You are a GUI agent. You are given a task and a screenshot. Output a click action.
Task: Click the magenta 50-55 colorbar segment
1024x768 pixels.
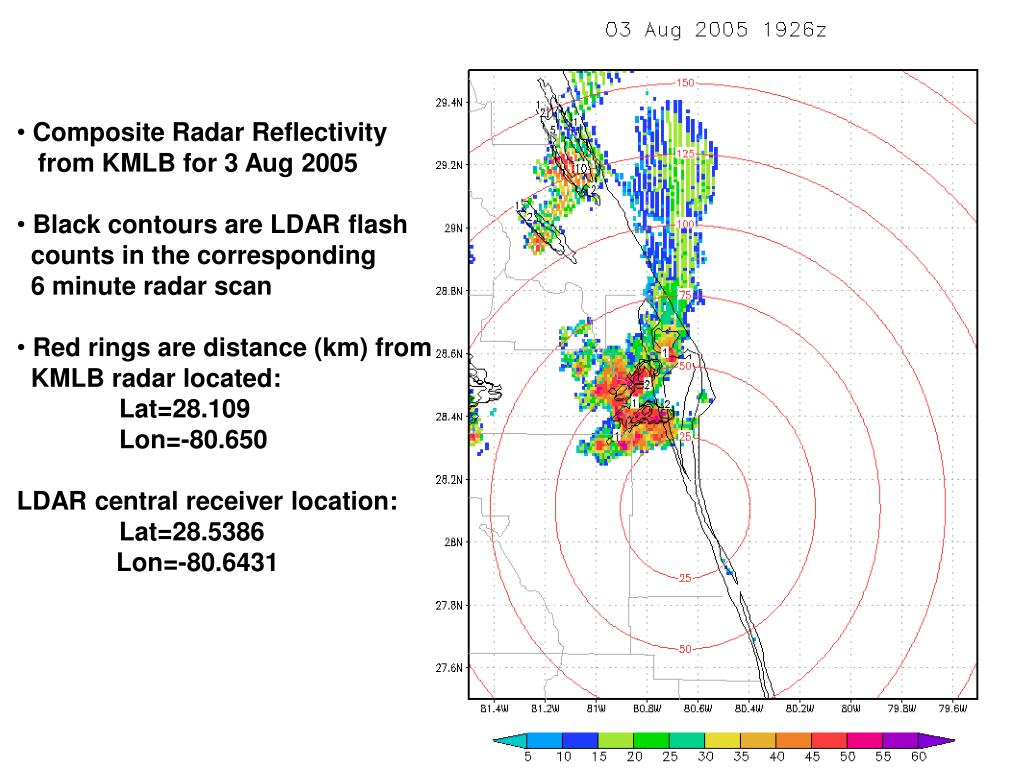pyautogui.click(x=865, y=740)
